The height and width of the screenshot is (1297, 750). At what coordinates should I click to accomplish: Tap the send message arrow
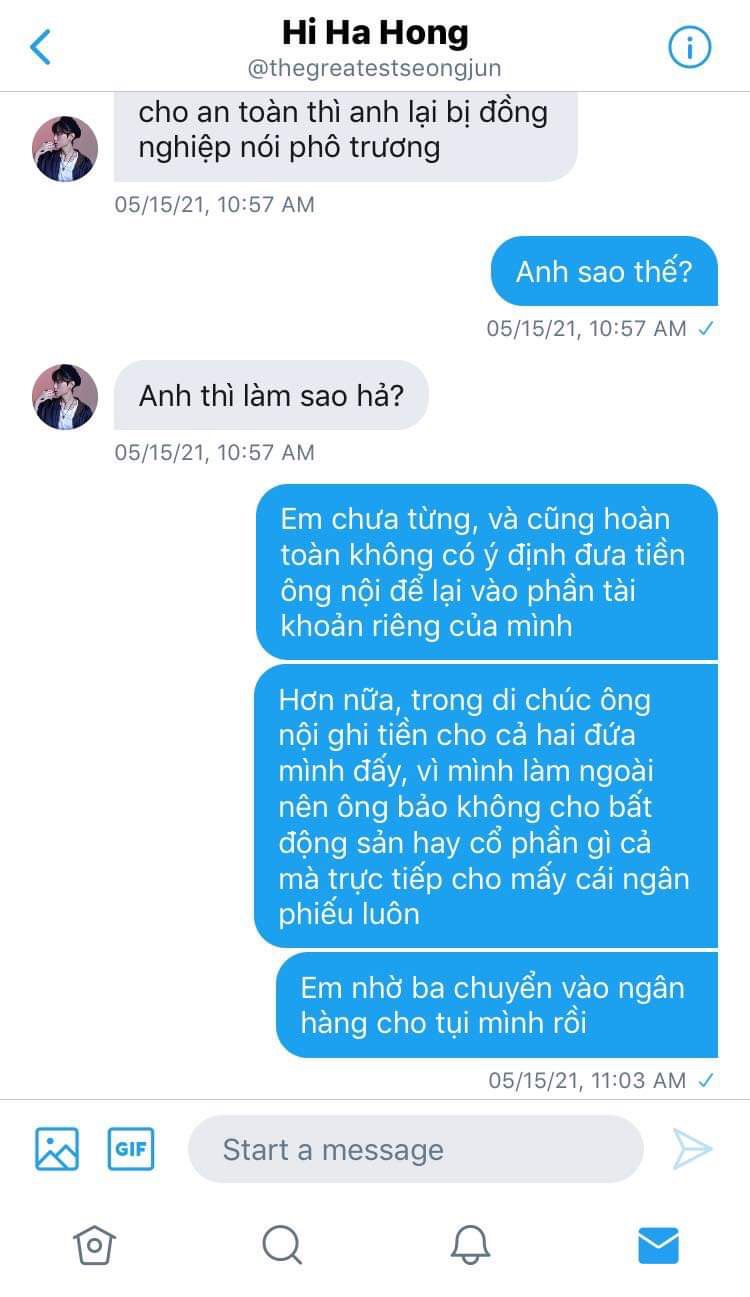click(x=692, y=1149)
